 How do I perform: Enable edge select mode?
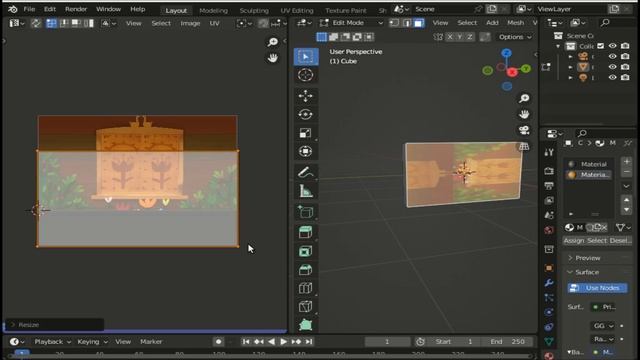pos(407,23)
